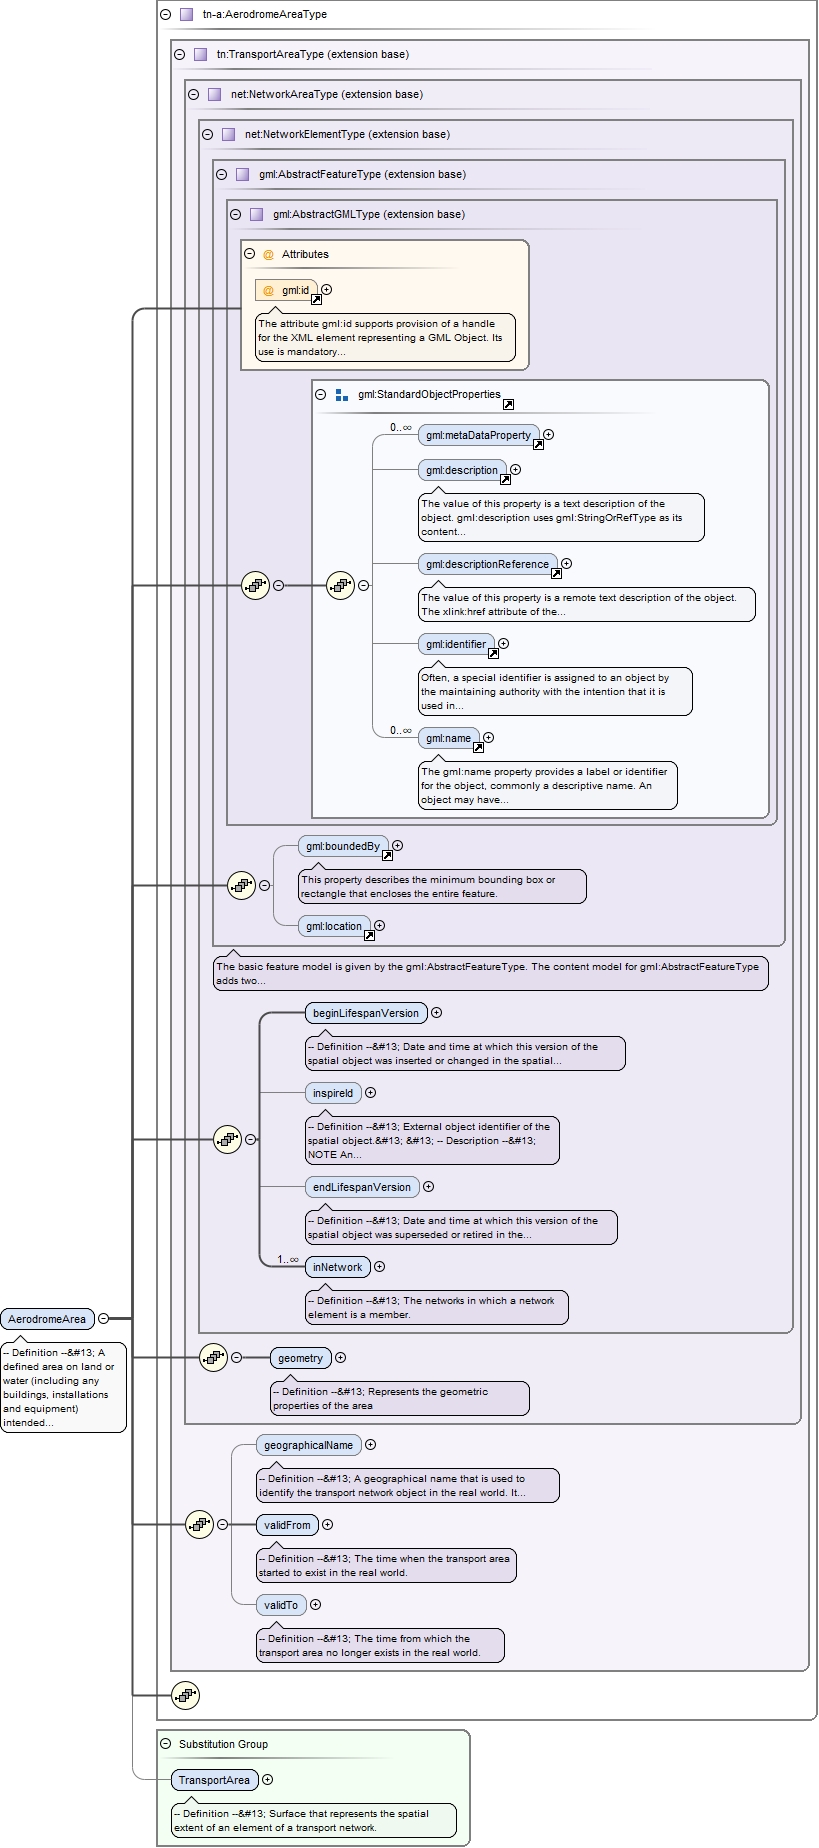Screen dimensions: 819x1848
Task: Click gml:AbstractGMLType complex type icon
Action: tap(256, 214)
